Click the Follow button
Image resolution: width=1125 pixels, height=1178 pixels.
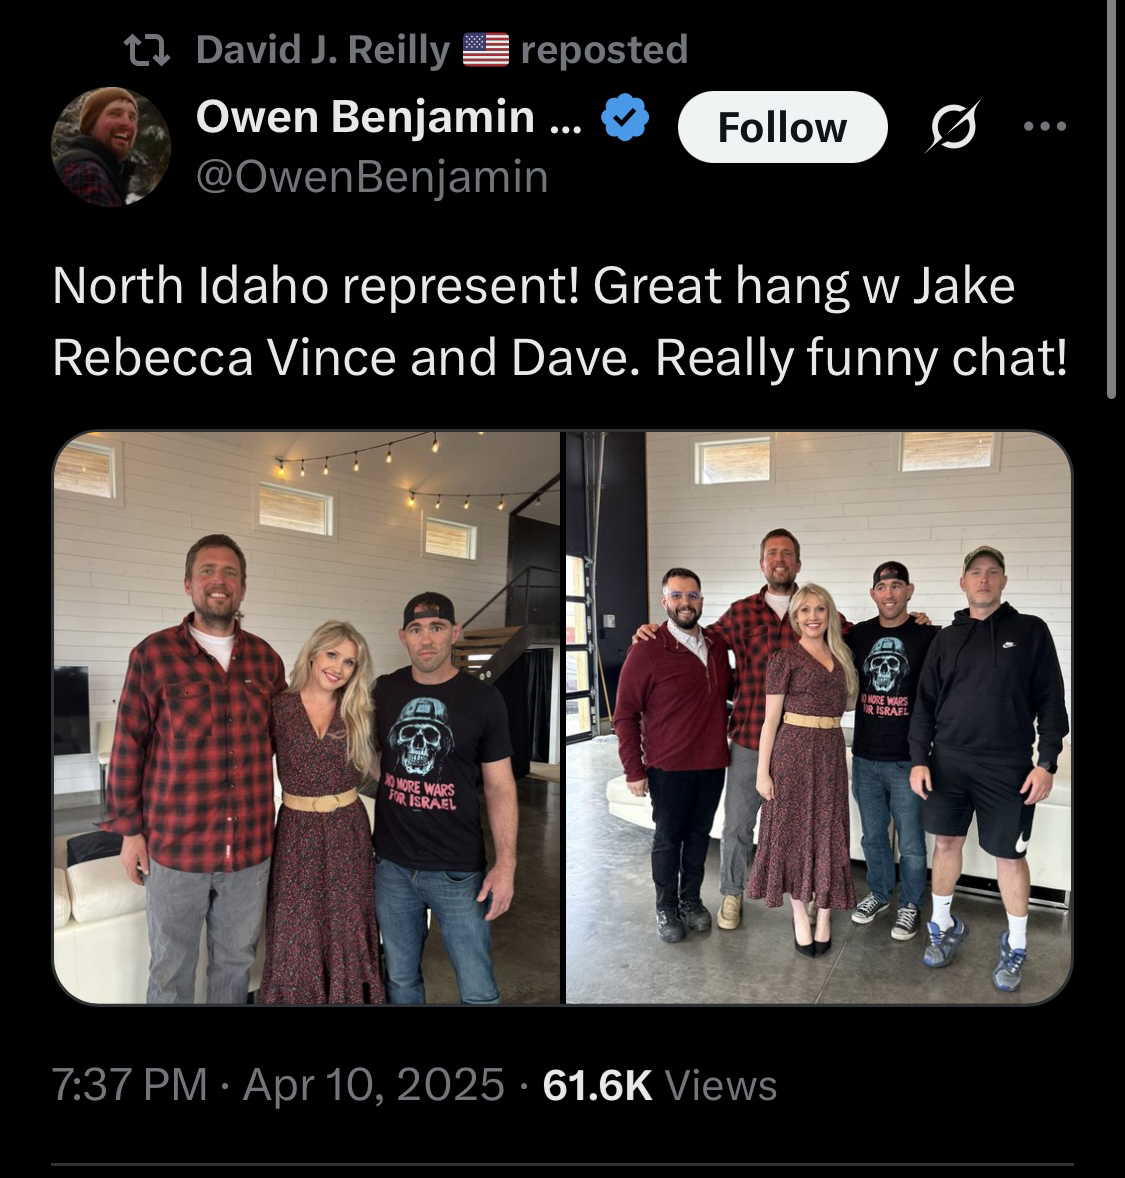click(x=782, y=127)
